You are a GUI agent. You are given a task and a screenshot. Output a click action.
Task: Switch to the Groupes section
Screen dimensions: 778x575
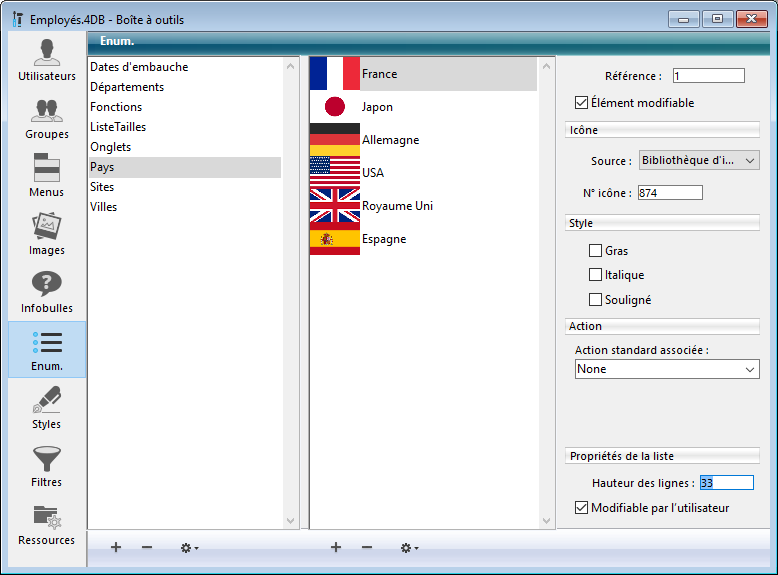click(x=46, y=118)
